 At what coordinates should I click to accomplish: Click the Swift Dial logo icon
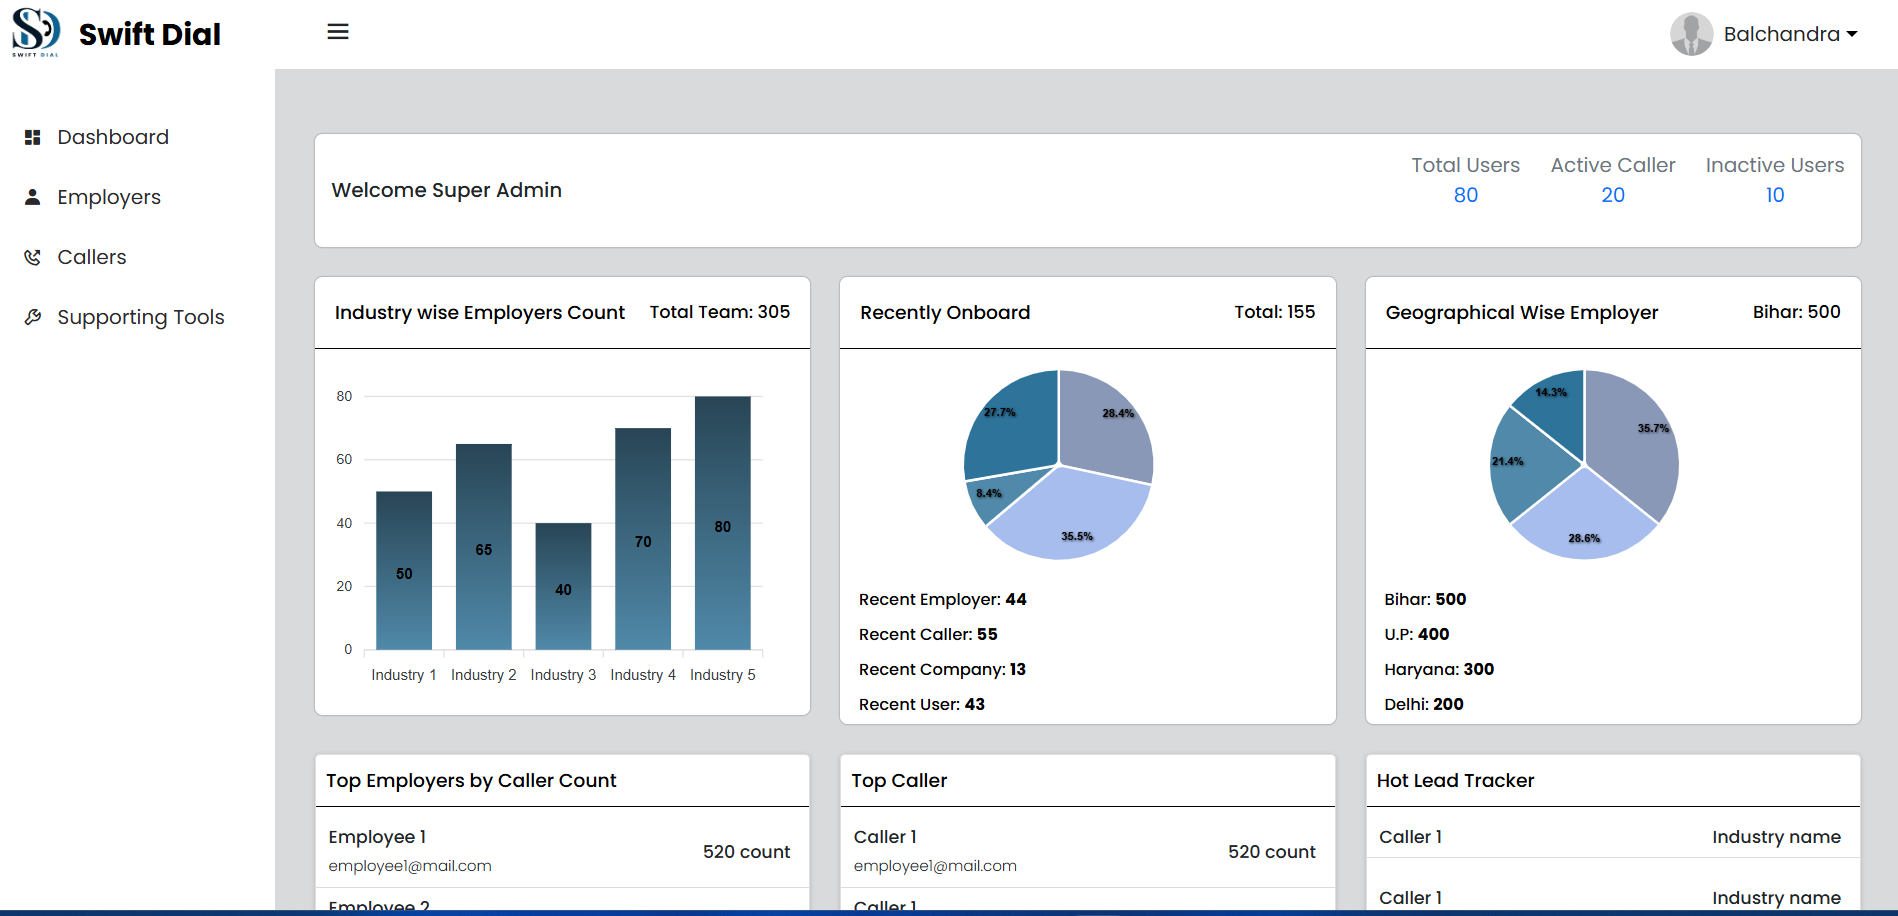point(36,31)
